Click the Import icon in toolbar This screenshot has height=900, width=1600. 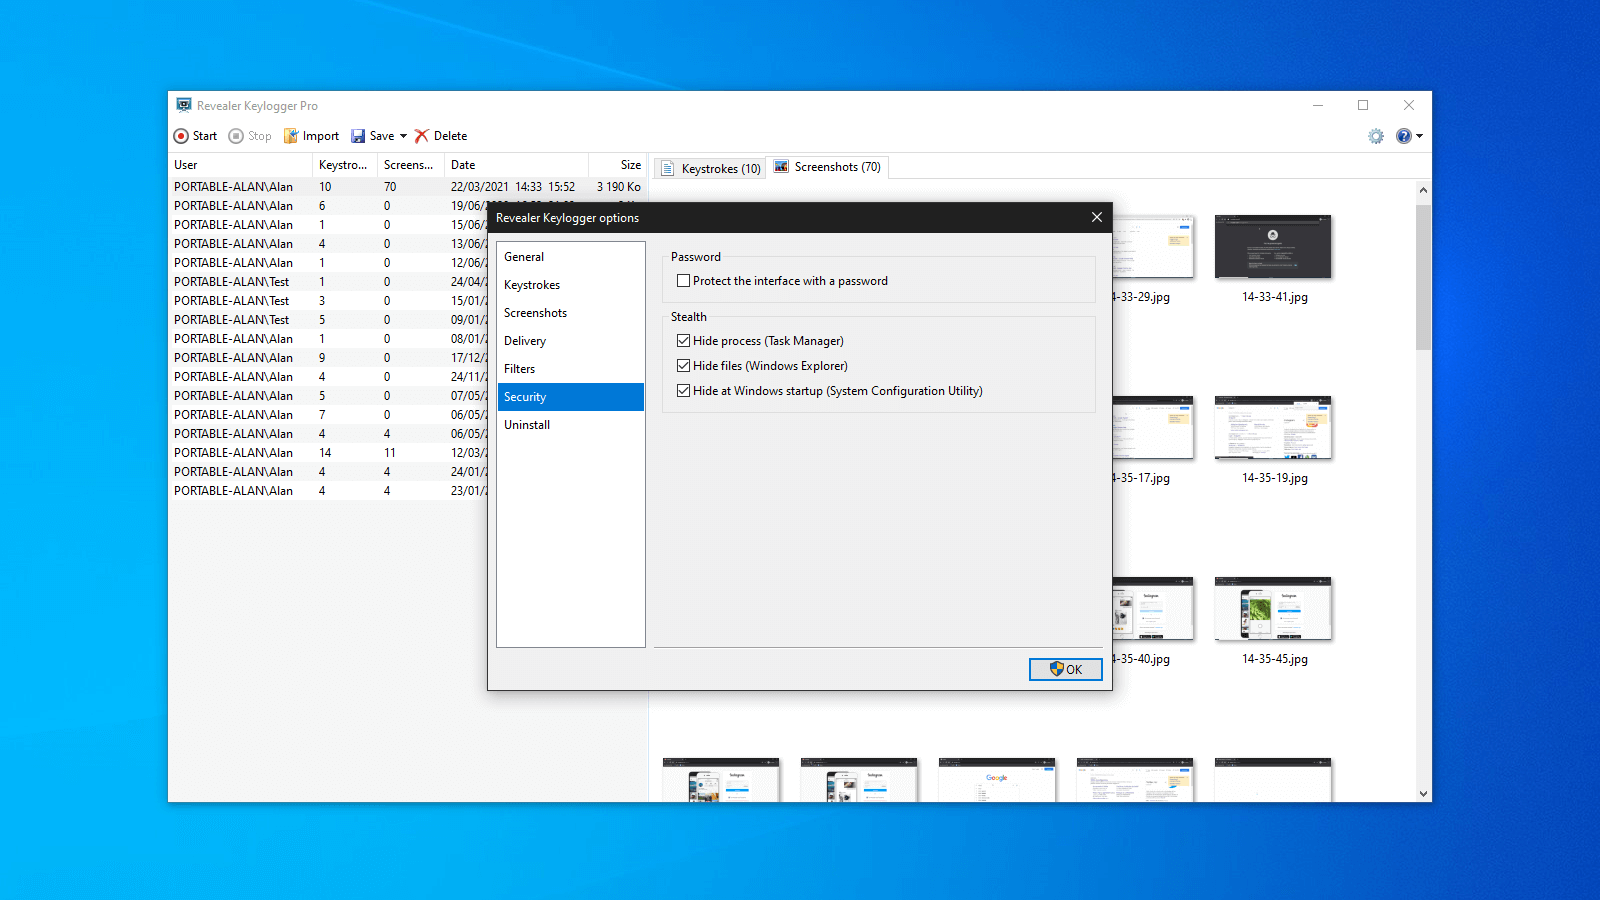coord(291,136)
